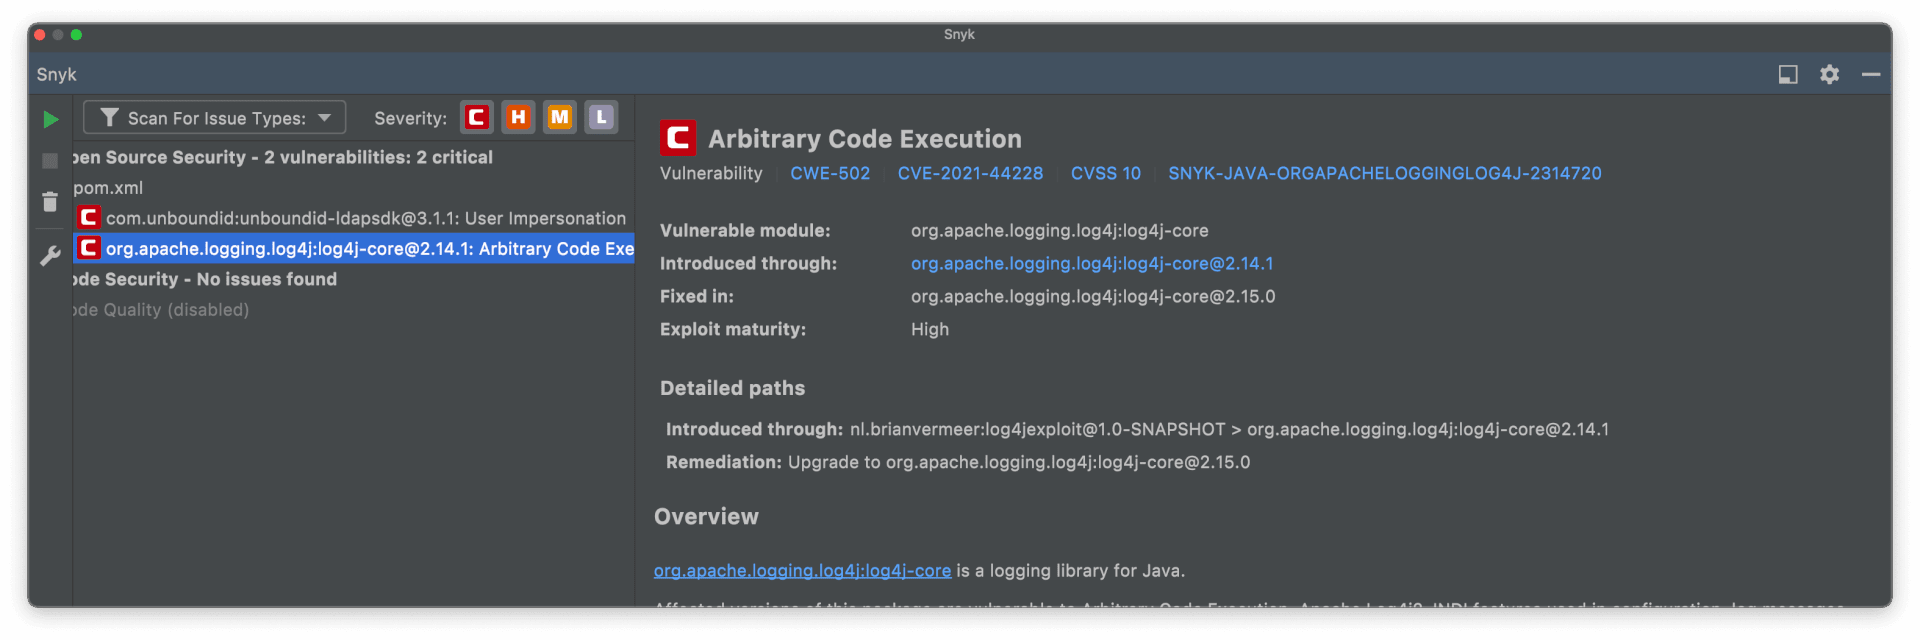The height and width of the screenshot is (640, 1920).
Task: Open log4j-core link in Overview paragraph
Action: tap(802, 571)
